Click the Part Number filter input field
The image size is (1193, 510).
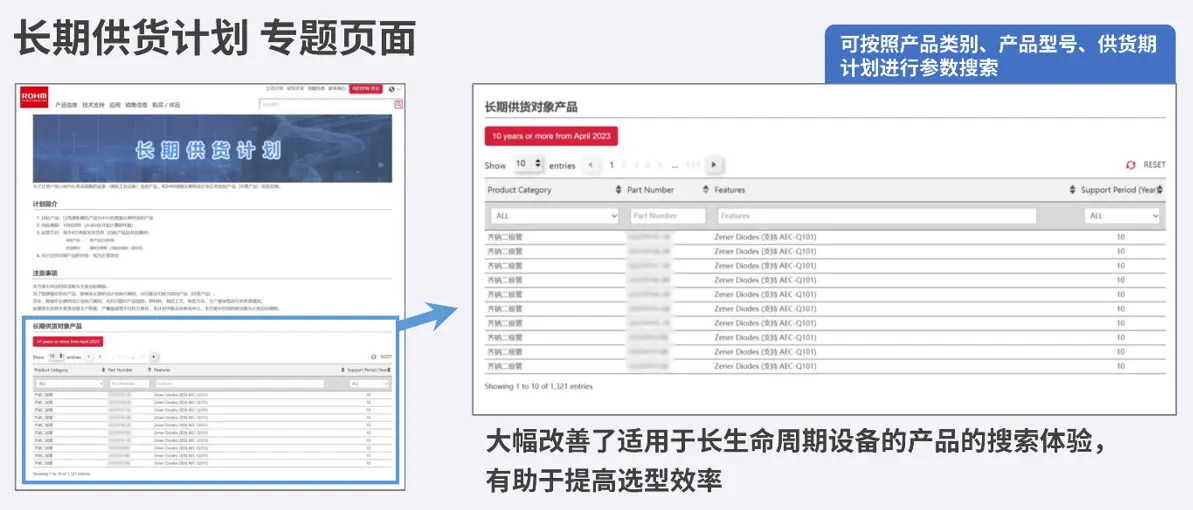pyautogui.click(x=667, y=216)
